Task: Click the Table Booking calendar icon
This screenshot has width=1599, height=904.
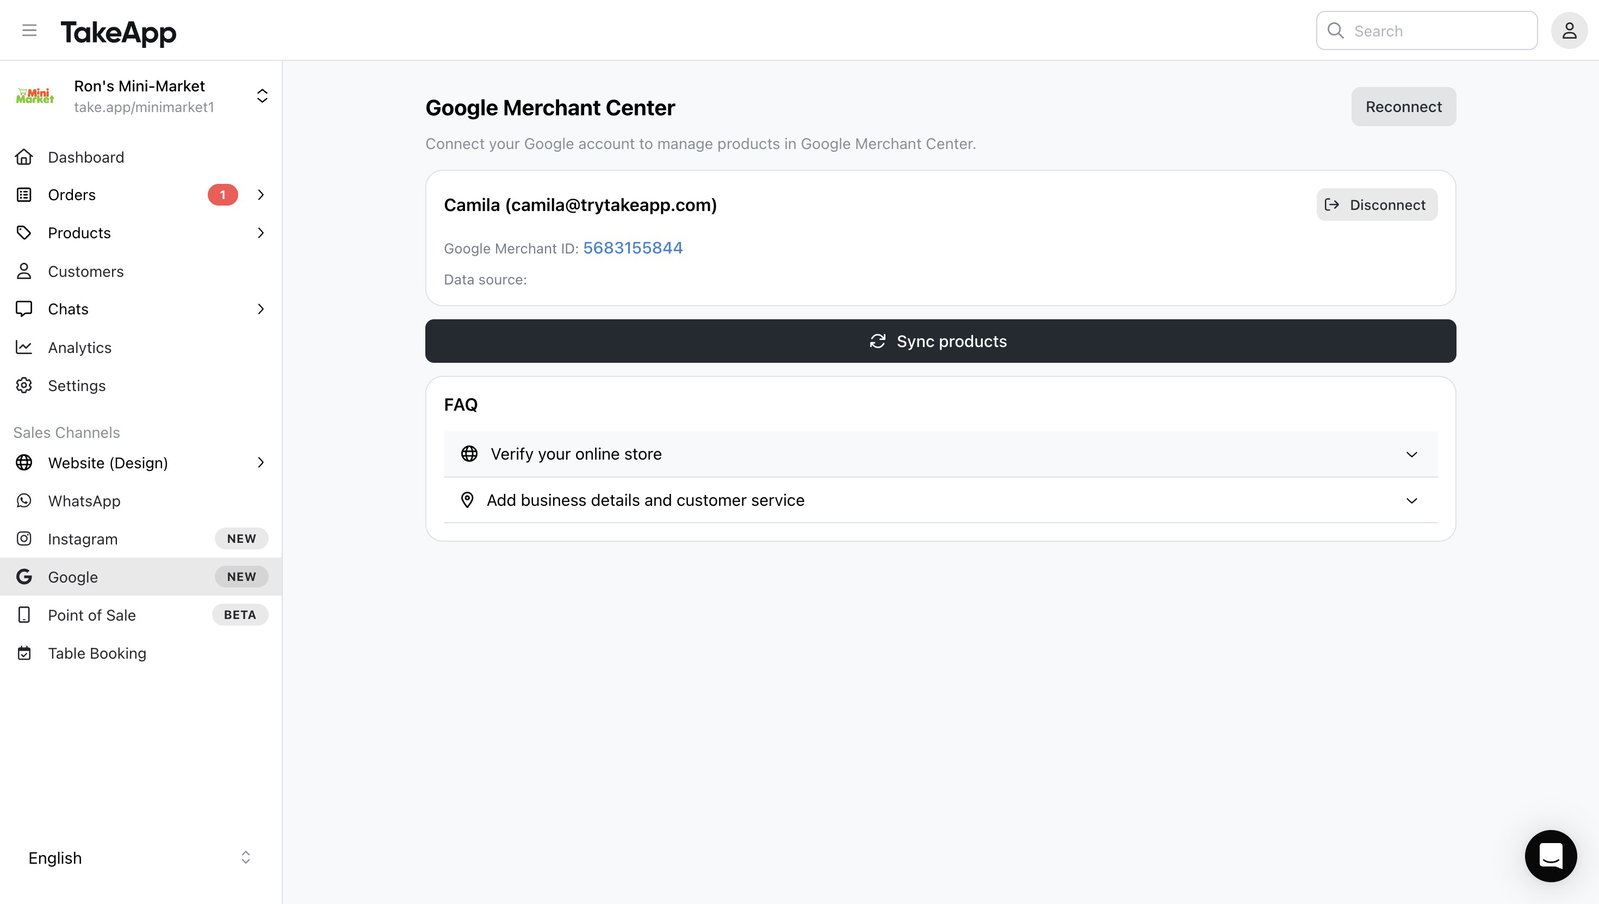Action: [x=24, y=653]
